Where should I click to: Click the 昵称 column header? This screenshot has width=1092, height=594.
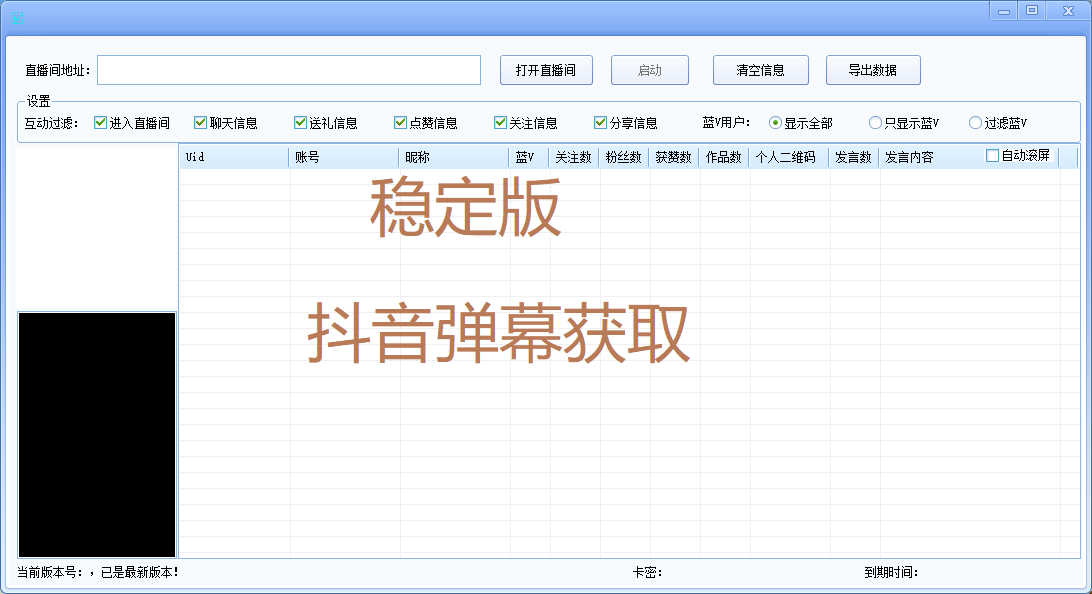[453, 157]
